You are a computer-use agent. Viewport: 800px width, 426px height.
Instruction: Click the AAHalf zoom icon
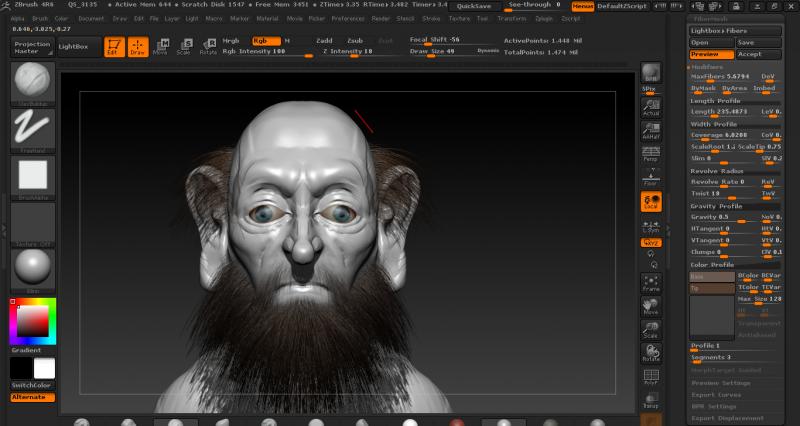[x=650, y=131]
